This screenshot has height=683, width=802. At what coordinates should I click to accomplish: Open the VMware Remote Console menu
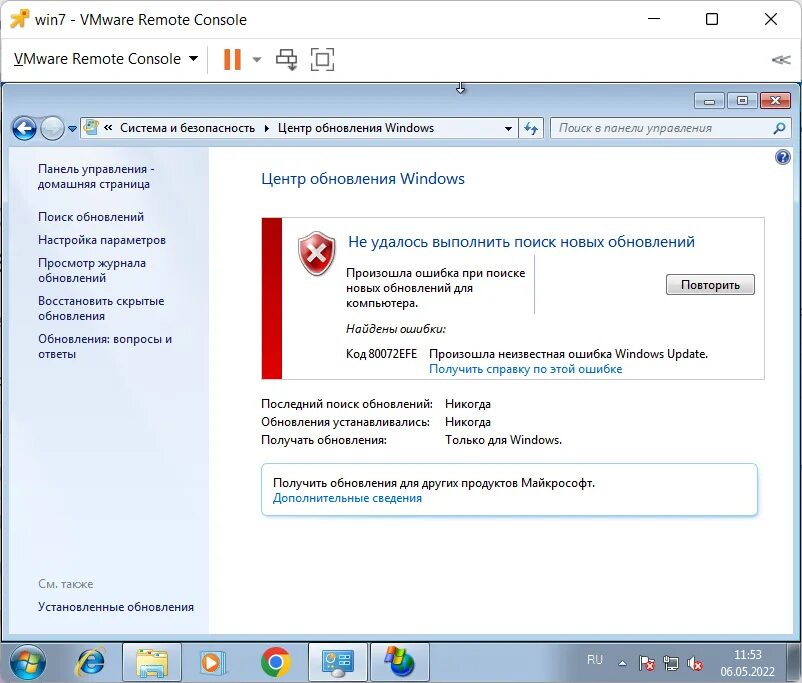(106, 59)
